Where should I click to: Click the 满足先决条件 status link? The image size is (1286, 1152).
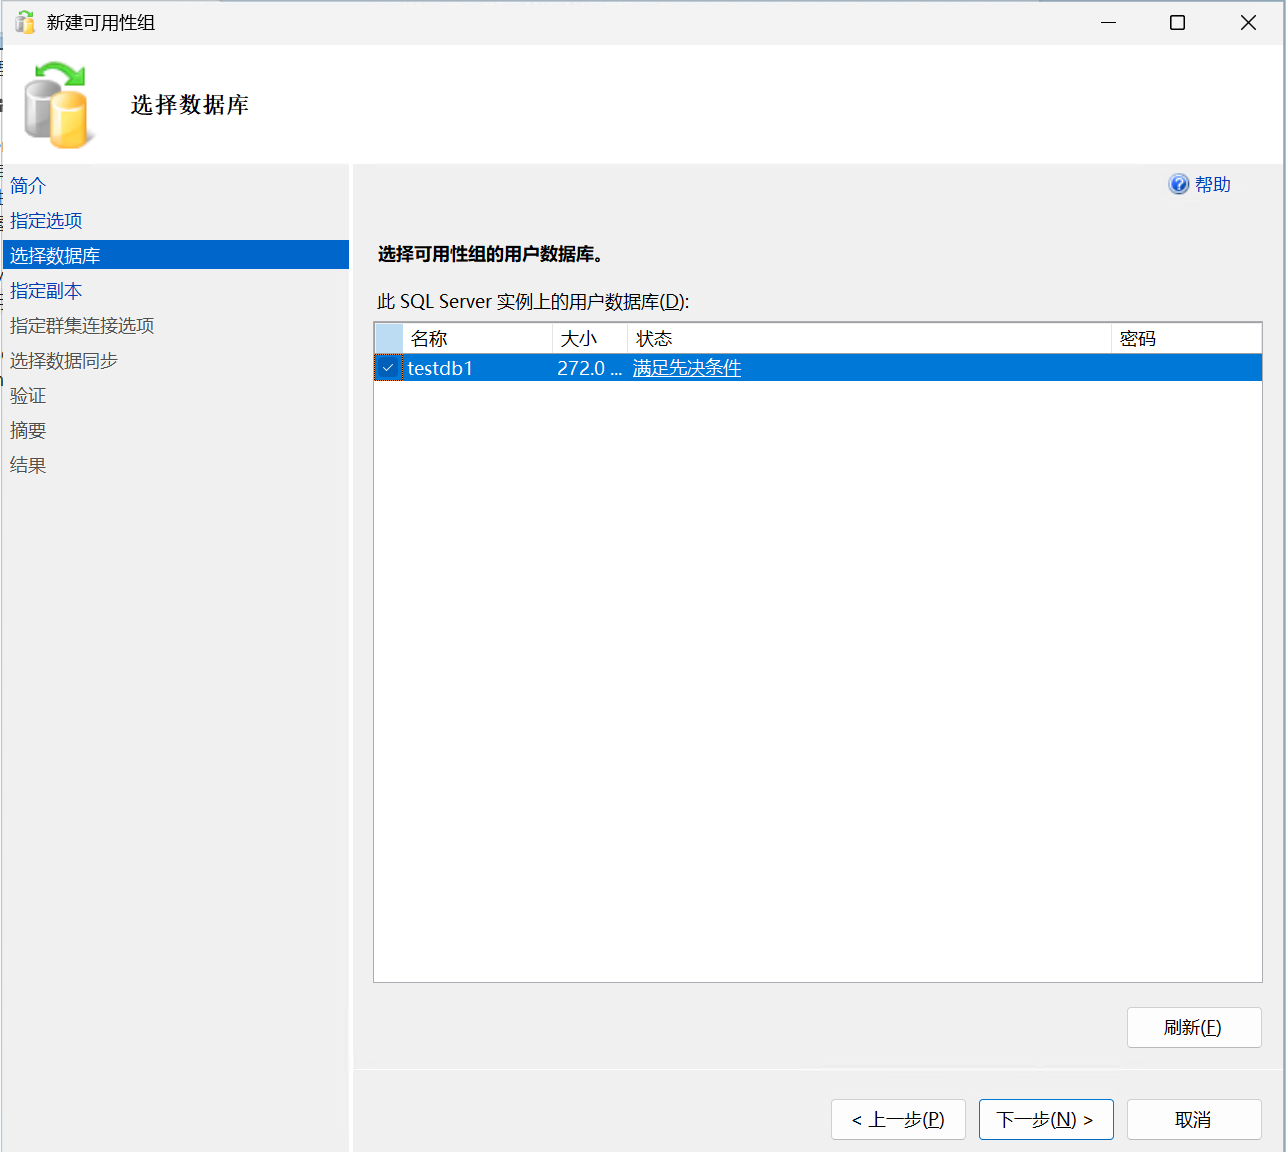pyautogui.click(x=687, y=368)
